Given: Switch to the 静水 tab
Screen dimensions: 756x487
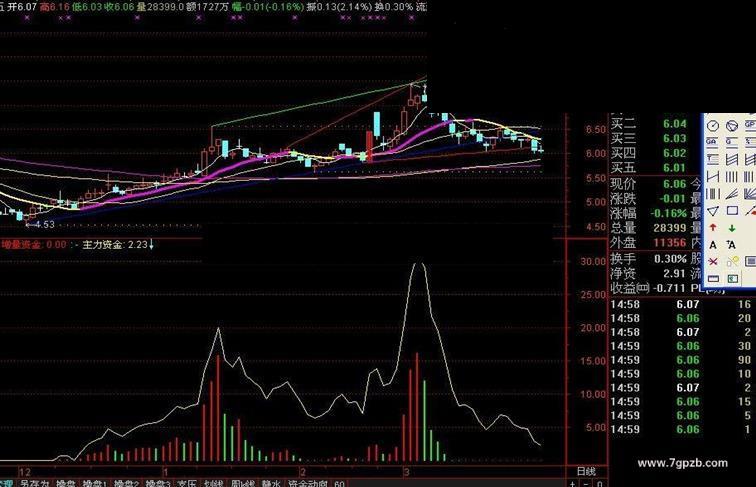Looking at the screenshot, I should pyautogui.click(x=271, y=483).
